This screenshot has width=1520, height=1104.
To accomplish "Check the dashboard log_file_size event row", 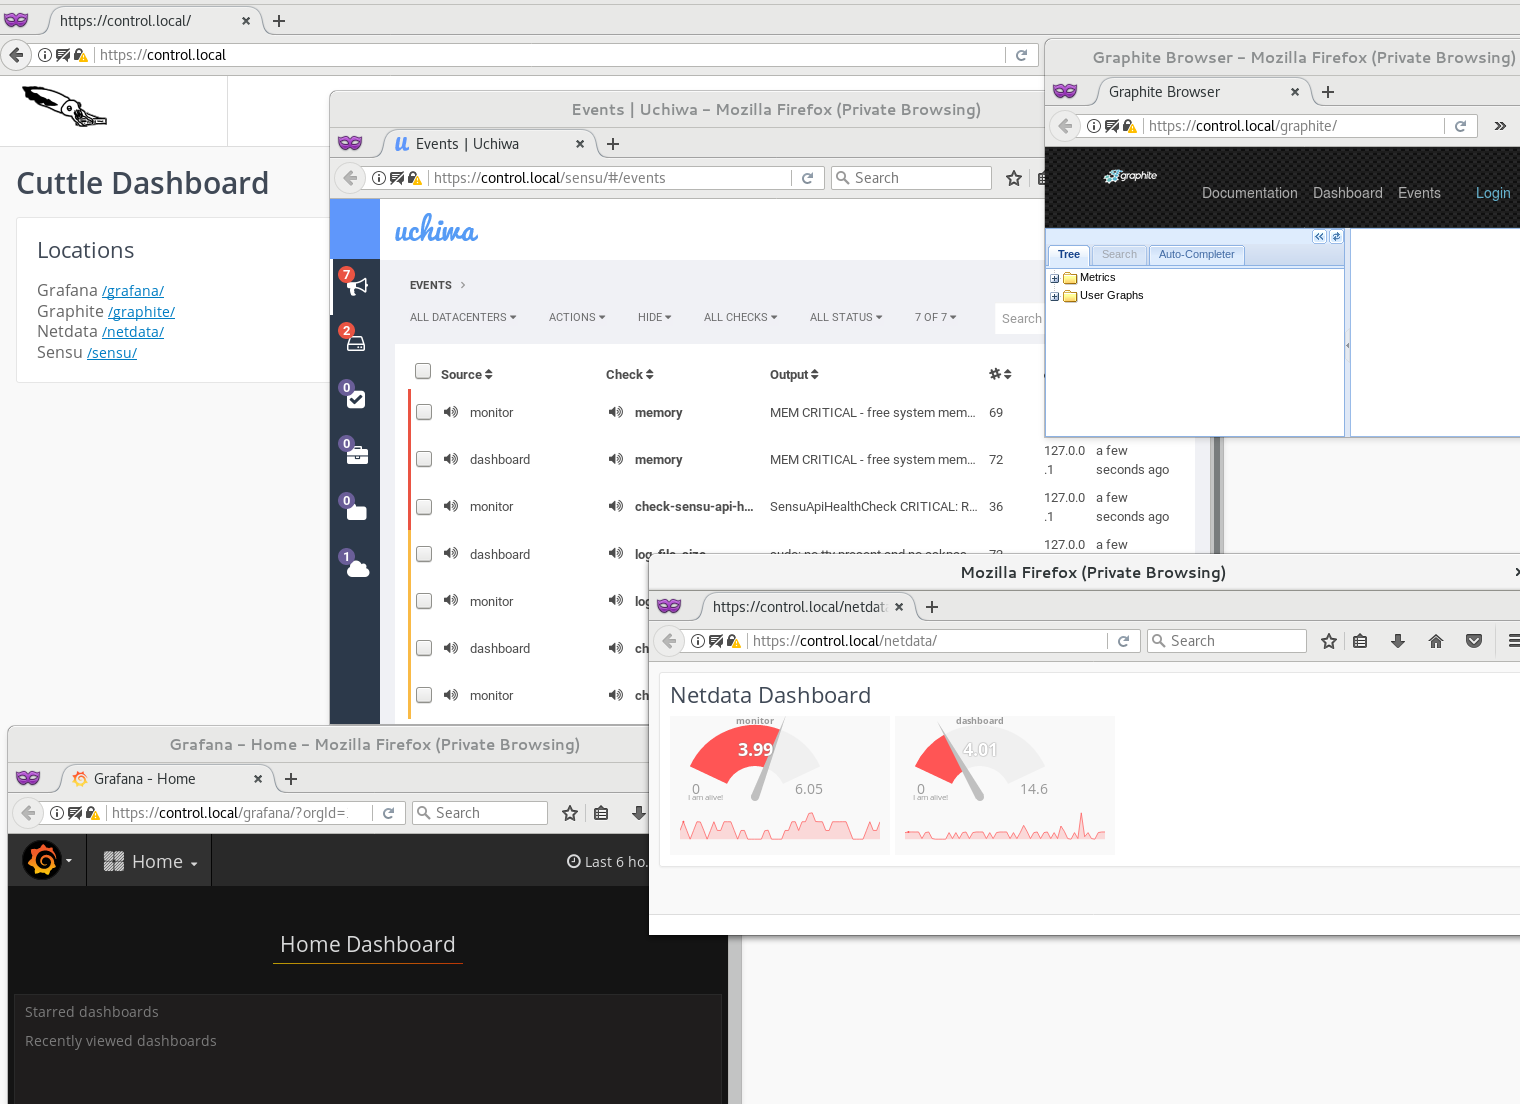I will click(424, 553).
